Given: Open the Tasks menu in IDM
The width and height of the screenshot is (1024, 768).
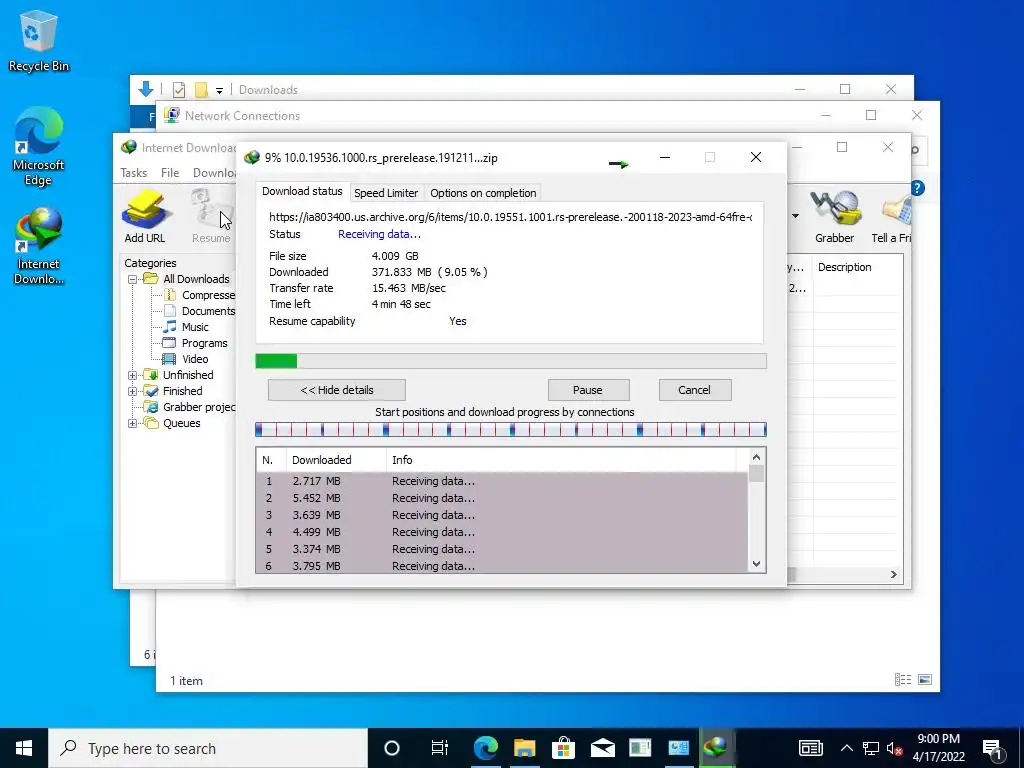Looking at the screenshot, I should [x=134, y=173].
